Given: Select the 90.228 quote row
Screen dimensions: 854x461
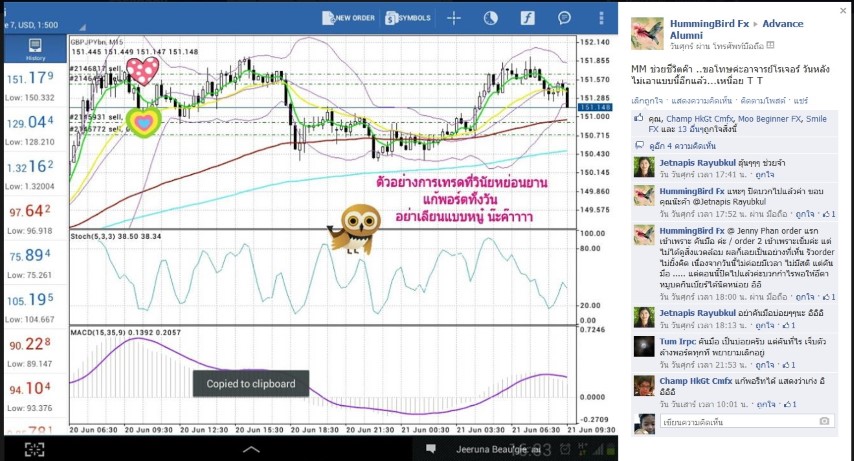Looking at the screenshot, I should (x=35, y=351).
